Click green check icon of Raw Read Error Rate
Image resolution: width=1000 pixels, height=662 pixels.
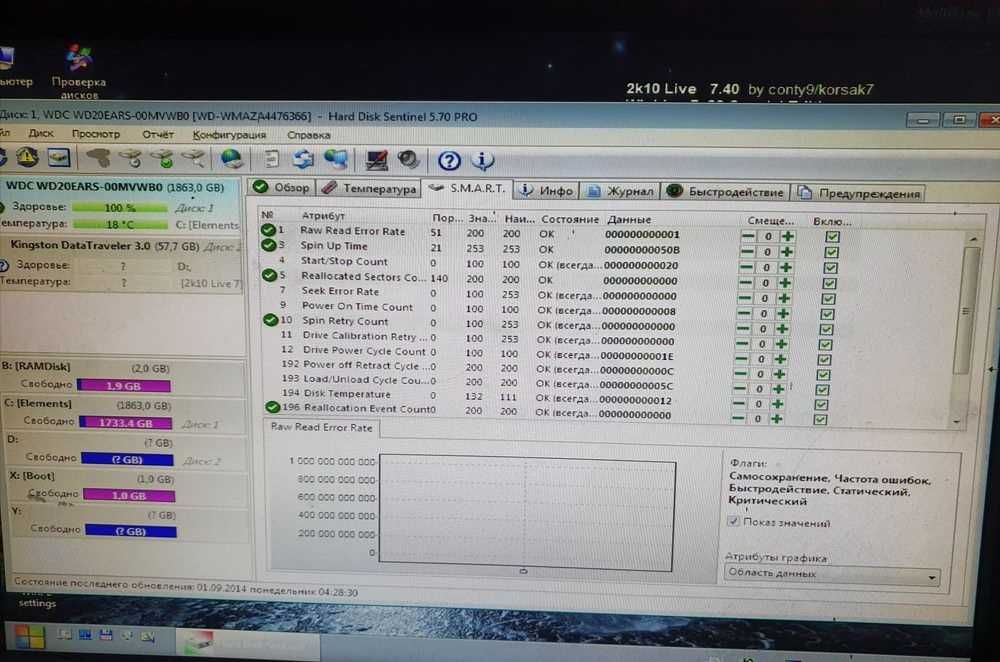tap(268, 230)
